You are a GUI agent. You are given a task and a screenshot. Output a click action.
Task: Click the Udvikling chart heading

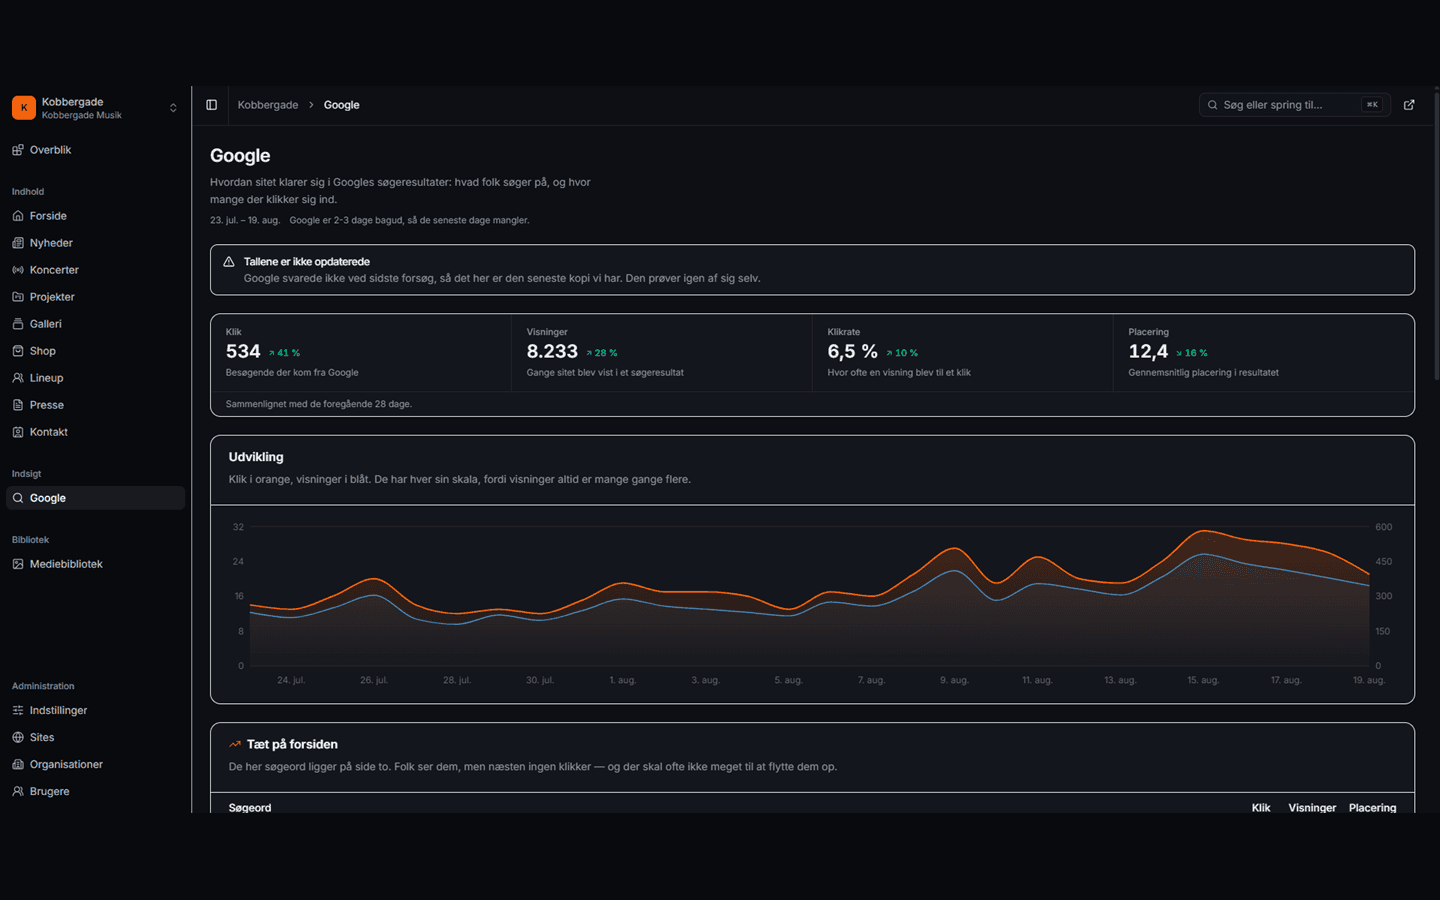pyautogui.click(x=256, y=457)
